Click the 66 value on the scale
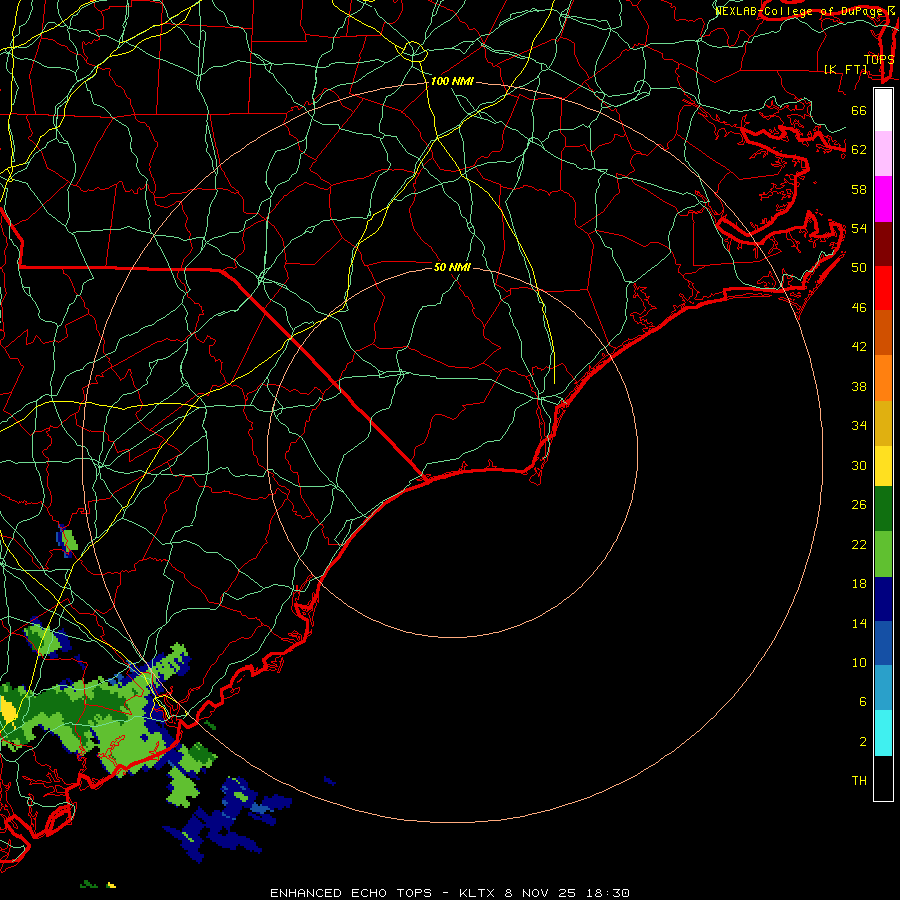The image size is (900, 900). pyautogui.click(x=859, y=111)
